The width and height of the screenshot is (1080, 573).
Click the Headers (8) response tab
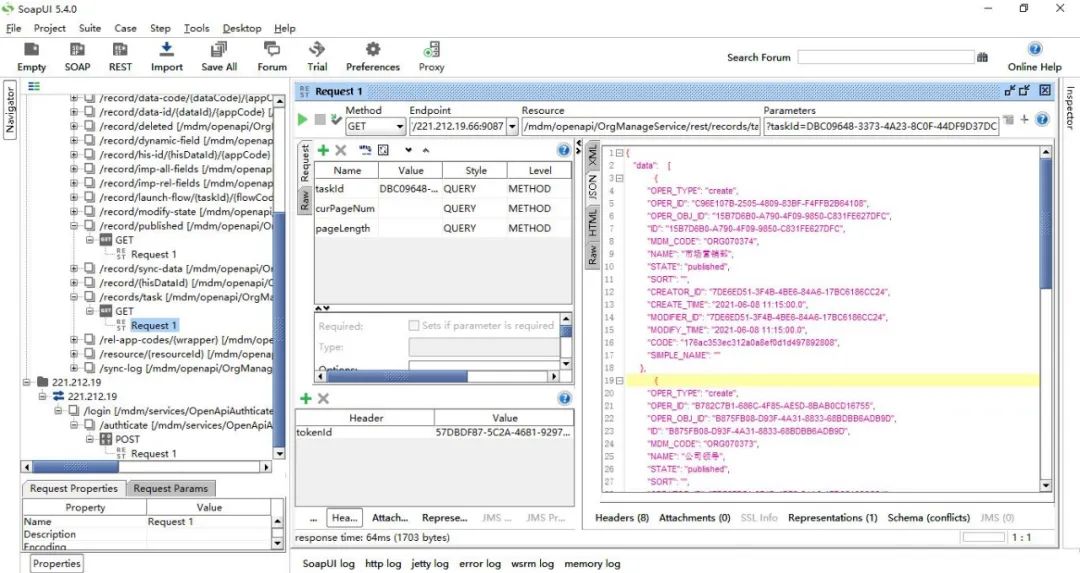click(621, 518)
